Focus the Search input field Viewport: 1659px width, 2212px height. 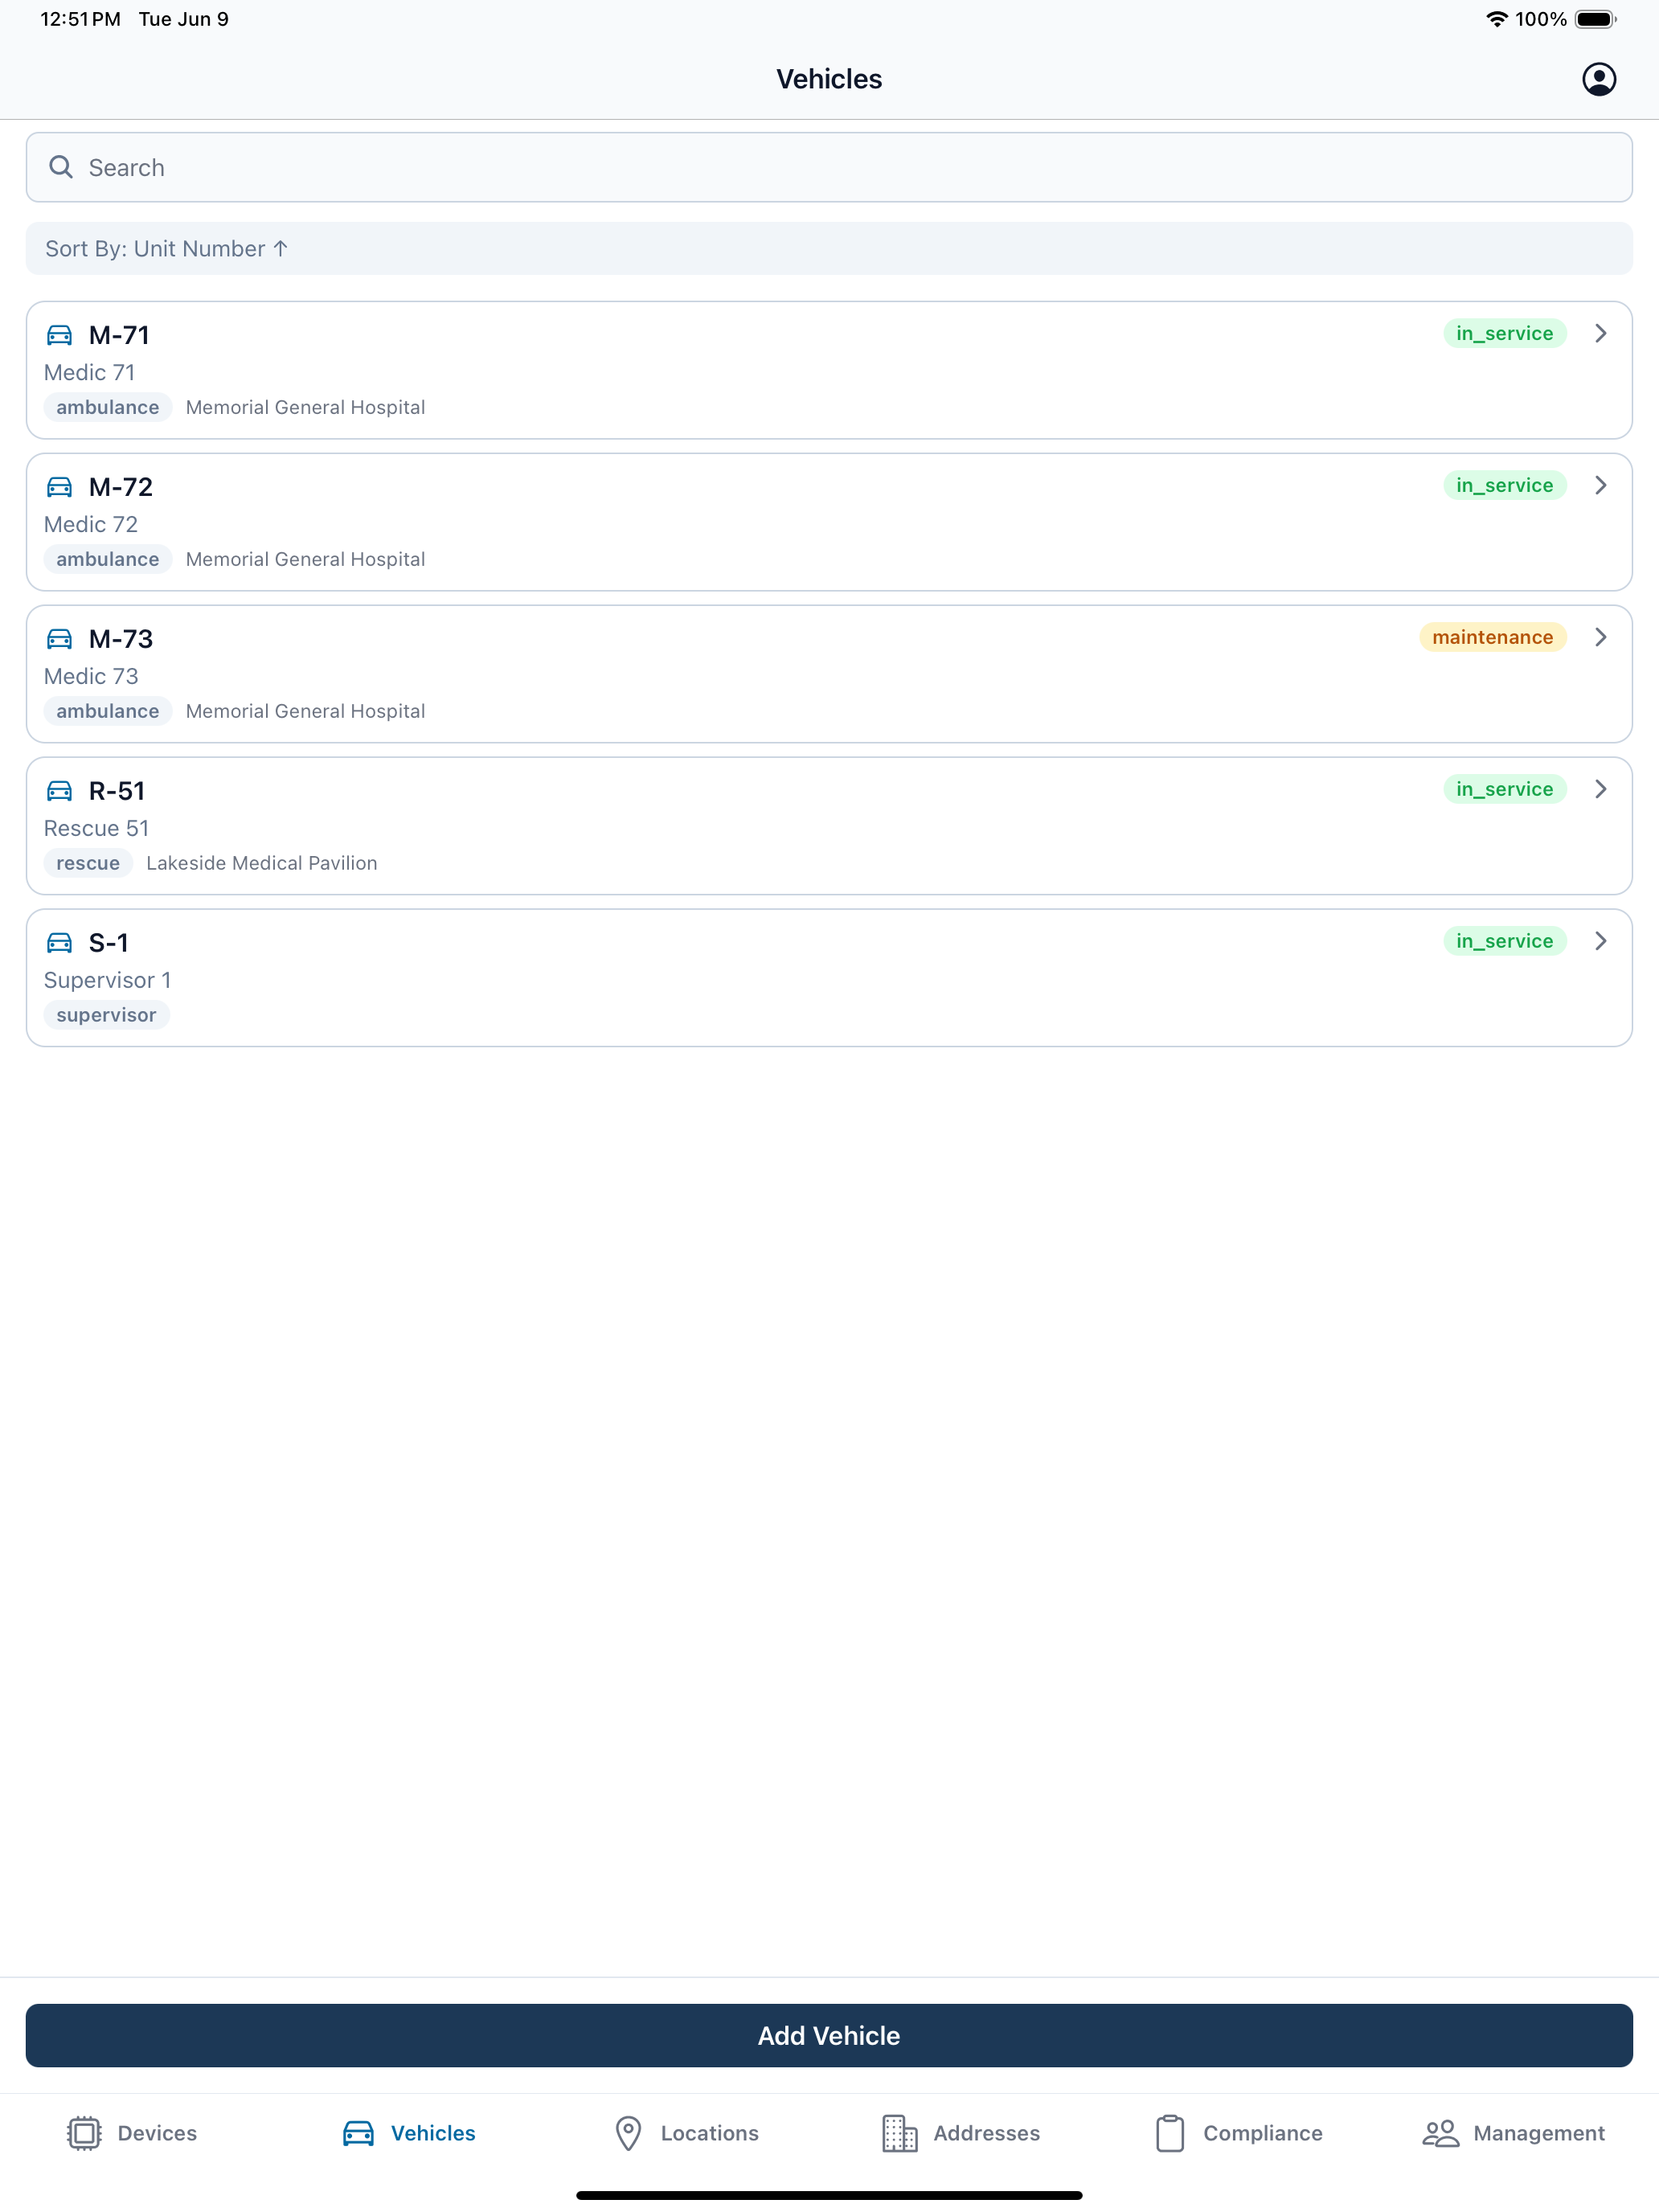(829, 167)
